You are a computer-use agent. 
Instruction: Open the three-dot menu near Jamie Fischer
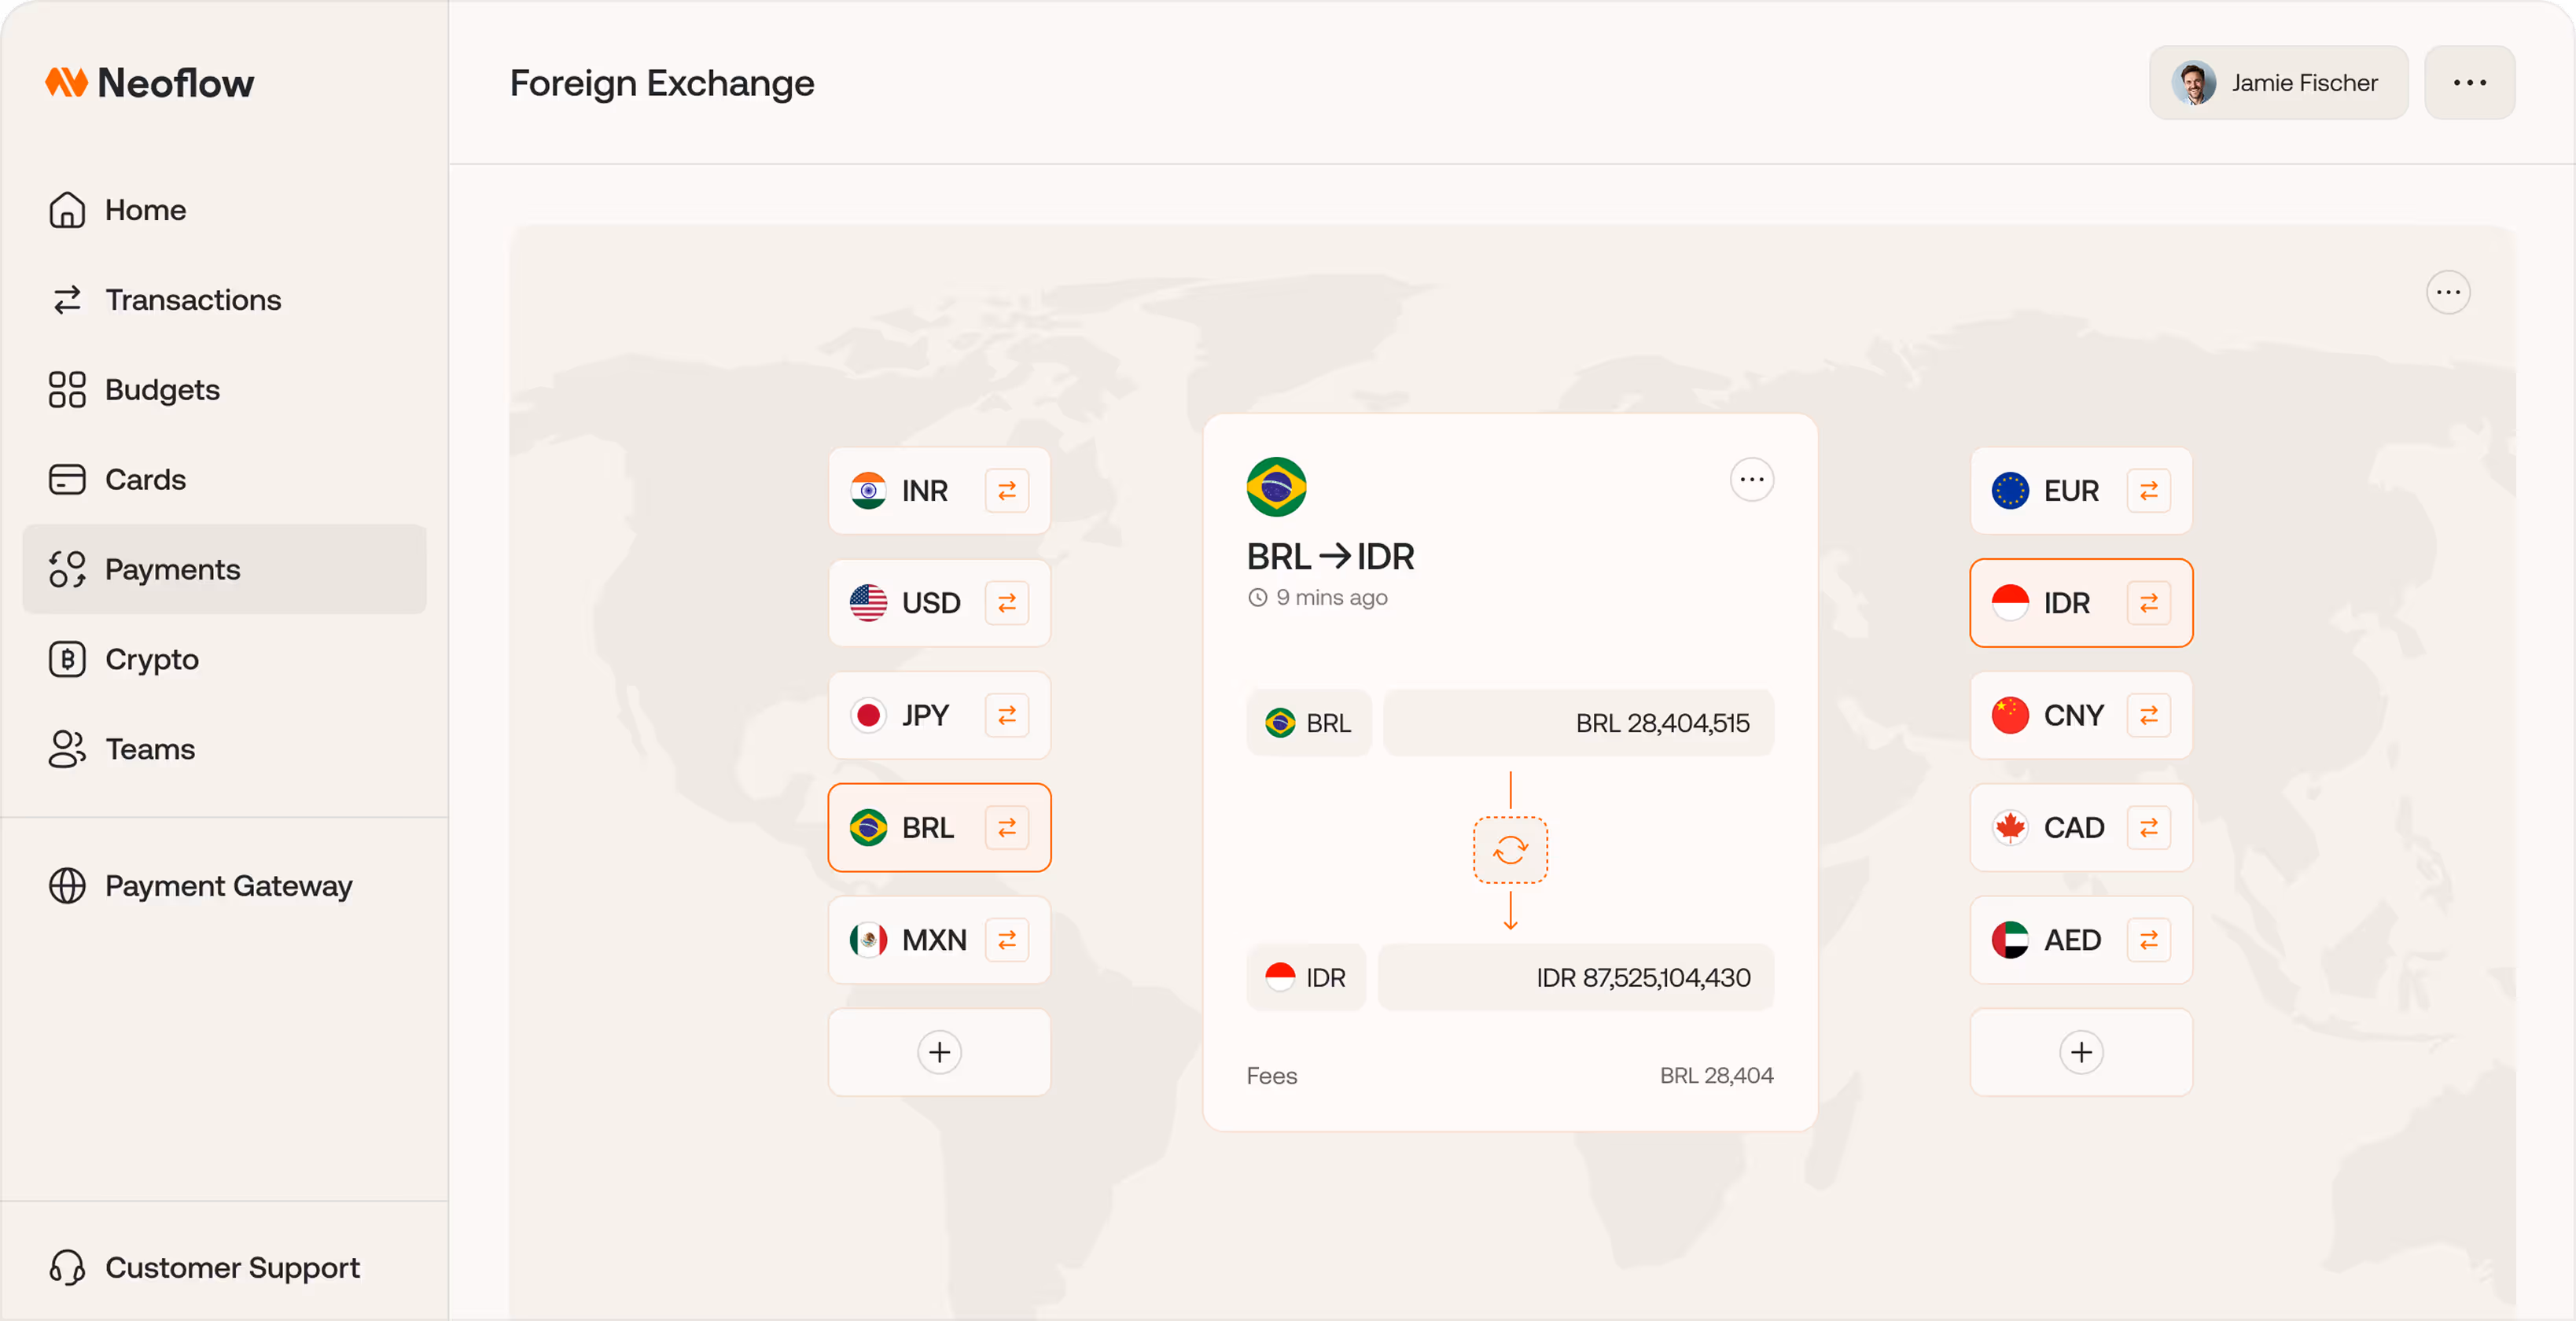[x=2469, y=82]
